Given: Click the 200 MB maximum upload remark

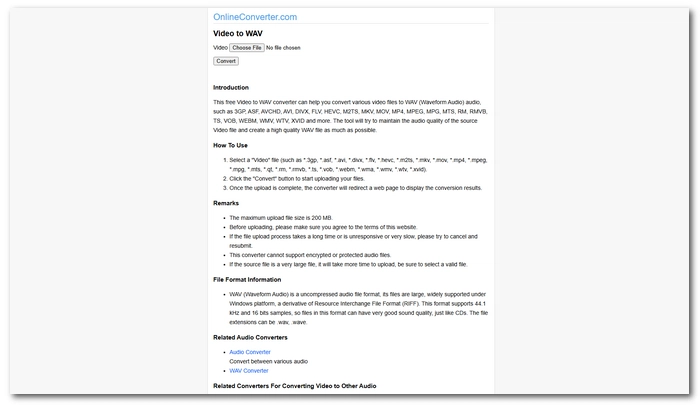Looking at the screenshot, I should 281,218.
